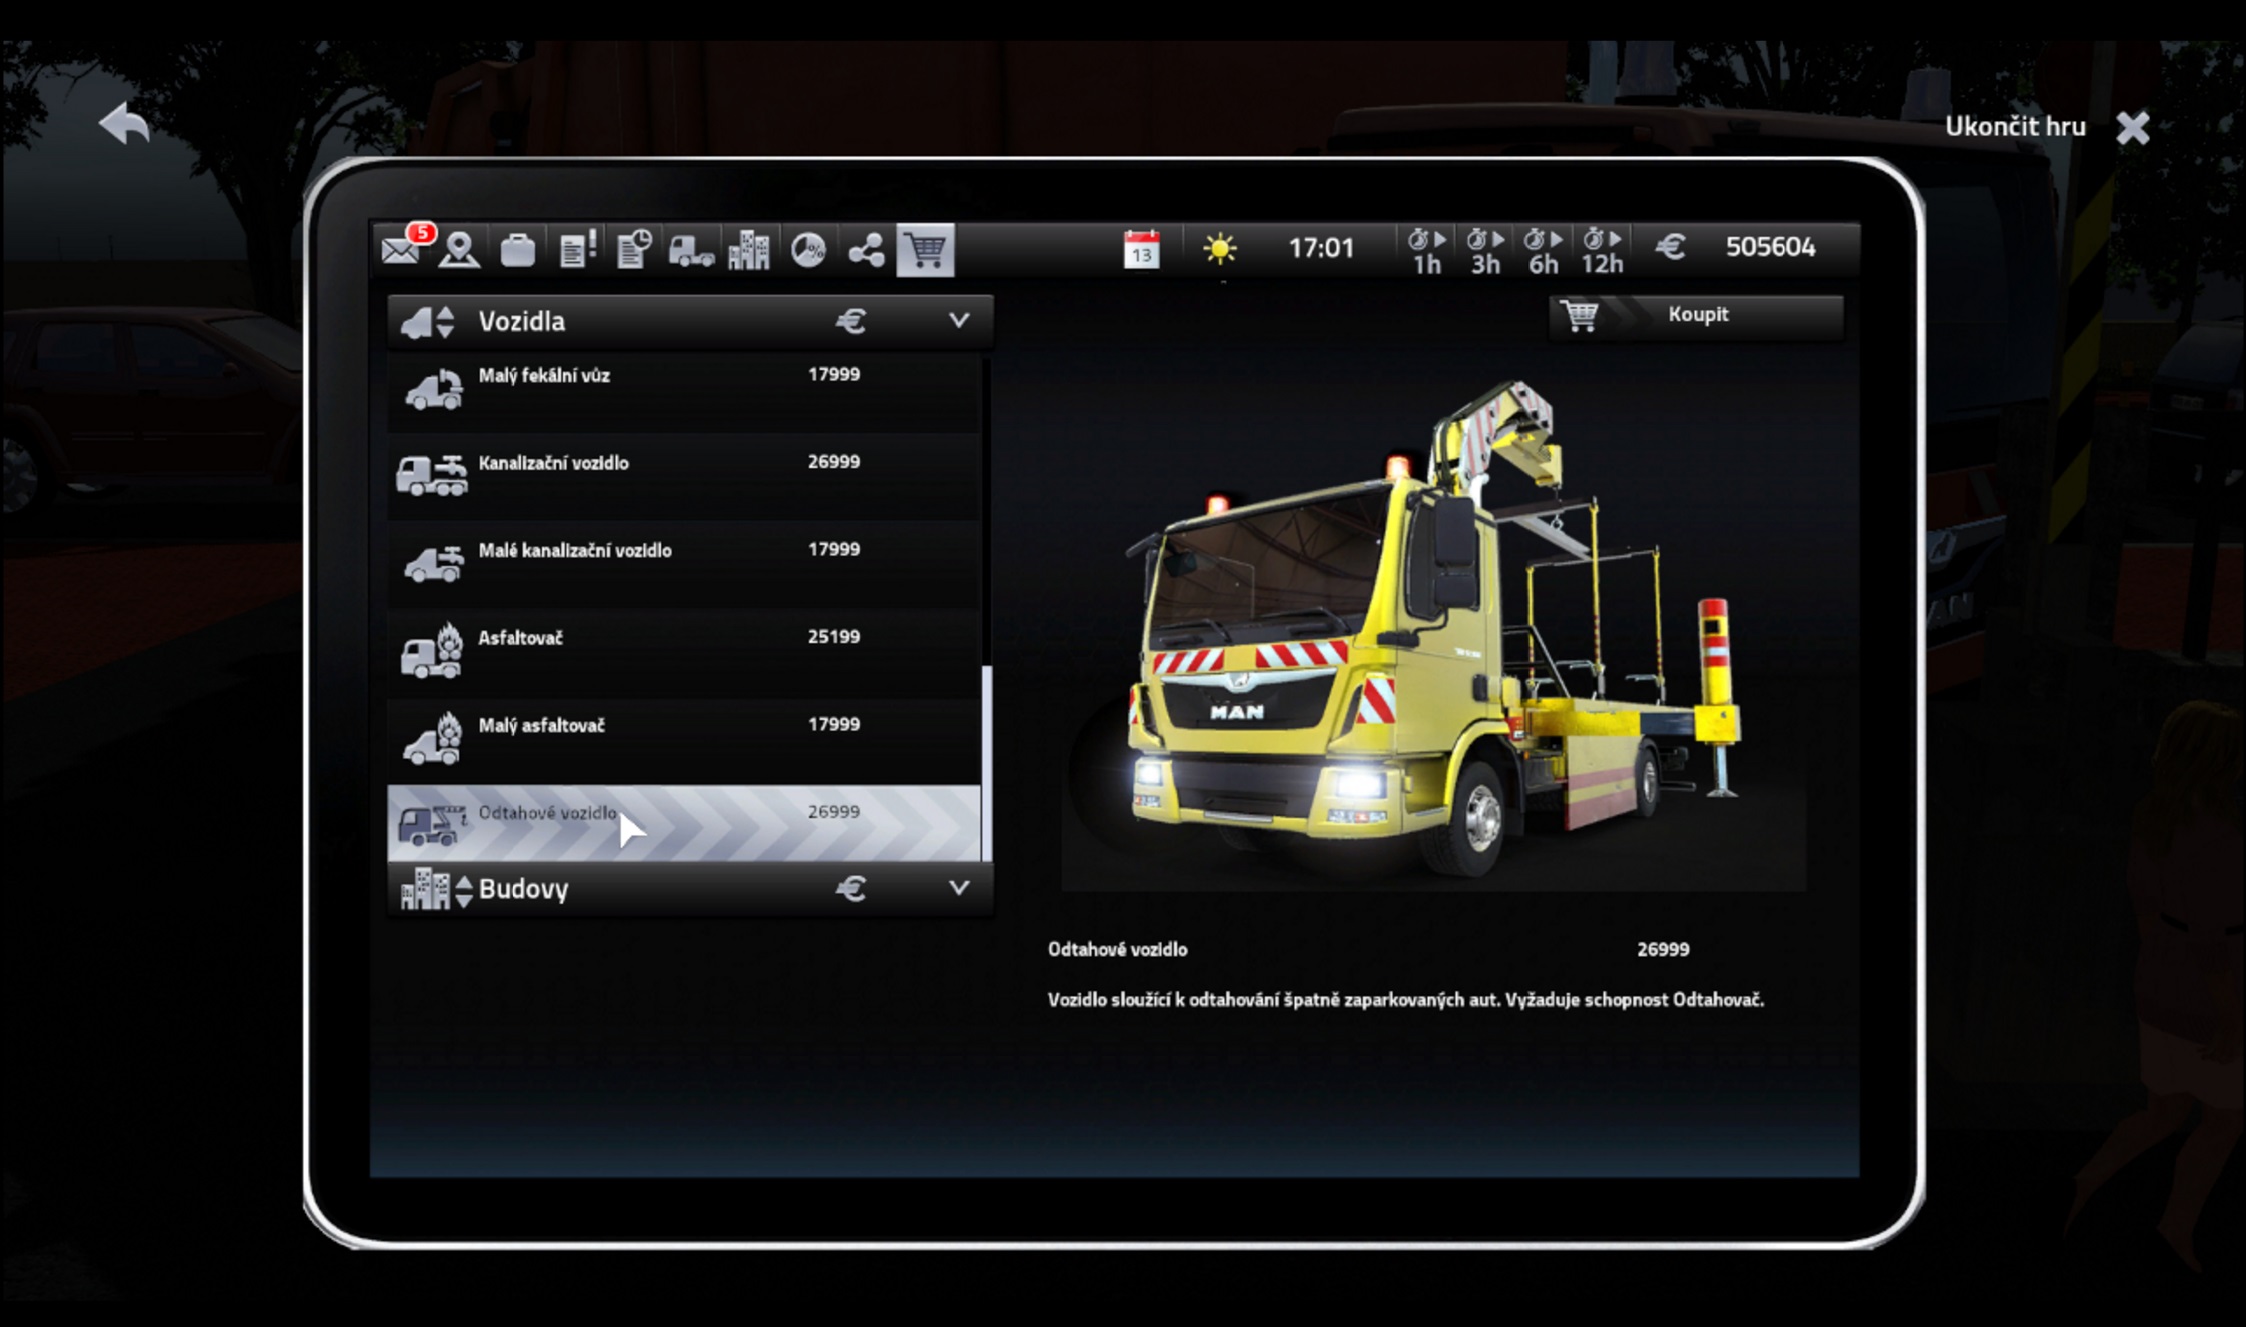2246x1327 pixels.
Task: Select the shopping cart shop tab
Action: [x=925, y=249]
